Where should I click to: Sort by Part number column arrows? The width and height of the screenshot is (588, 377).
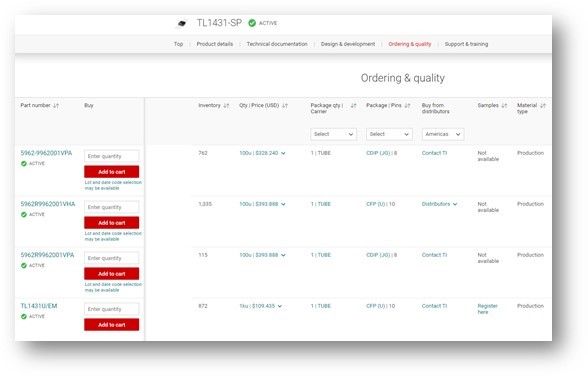pos(56,105)
